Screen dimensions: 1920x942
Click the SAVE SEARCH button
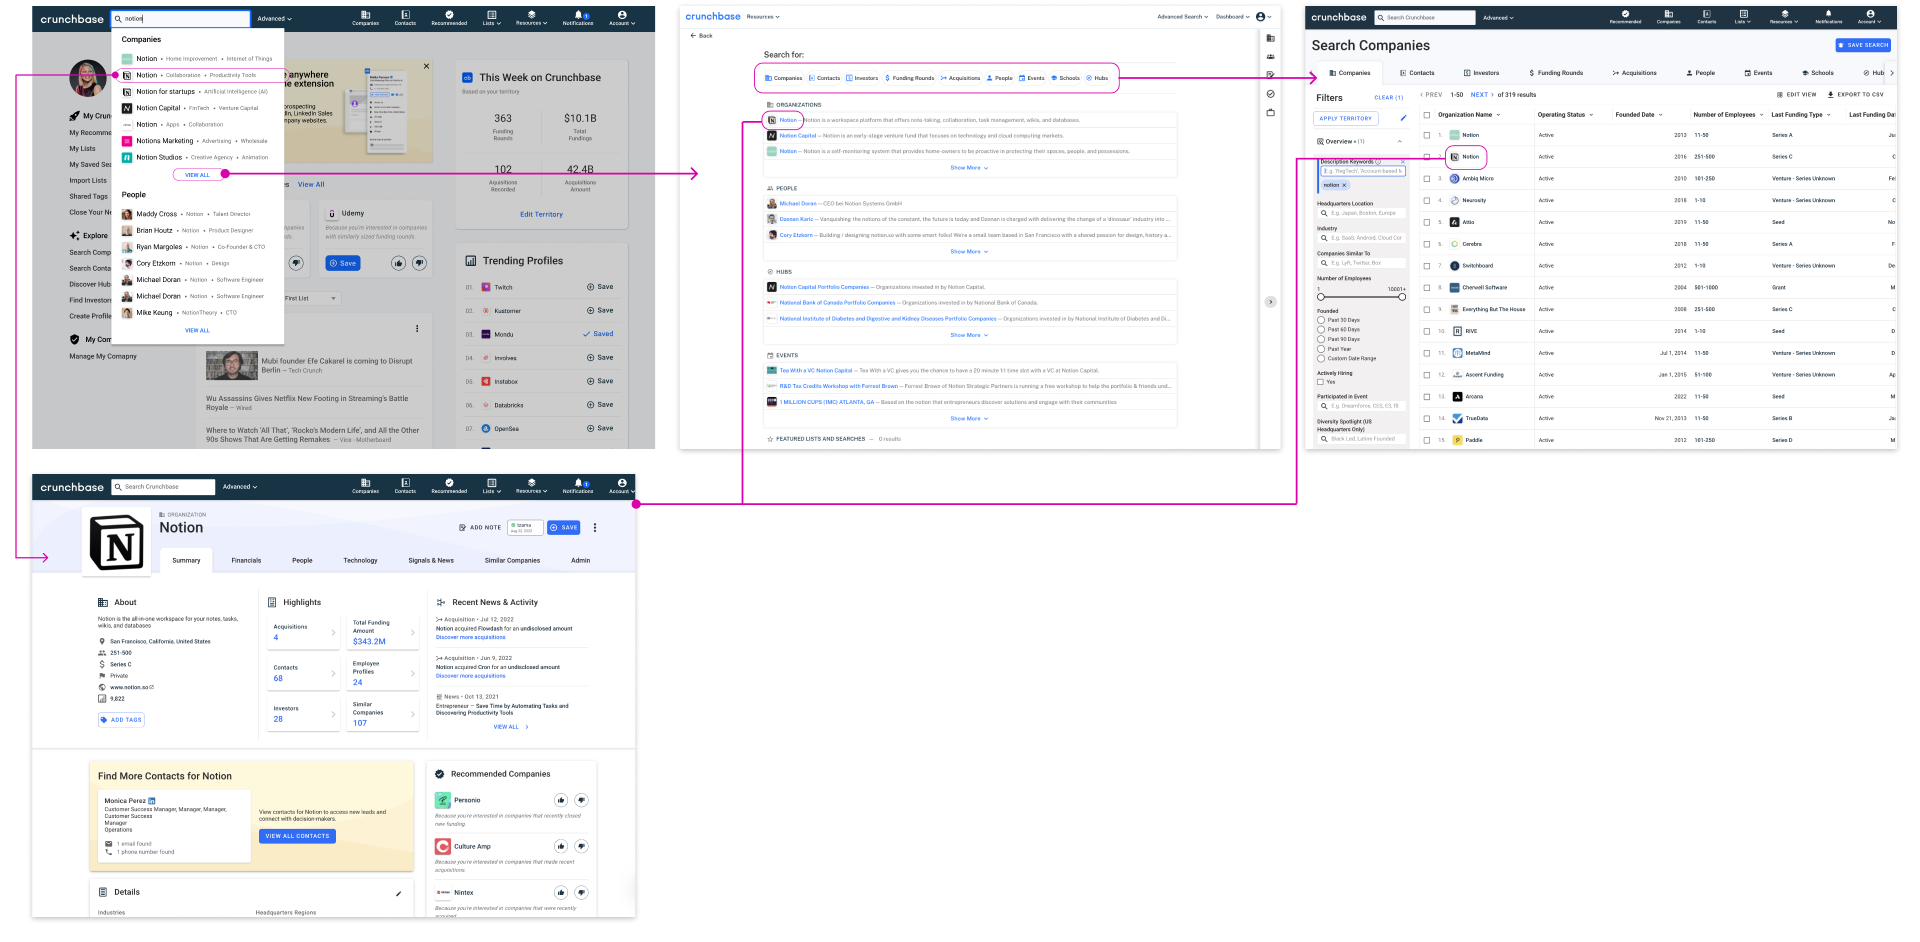(1863, 45)
